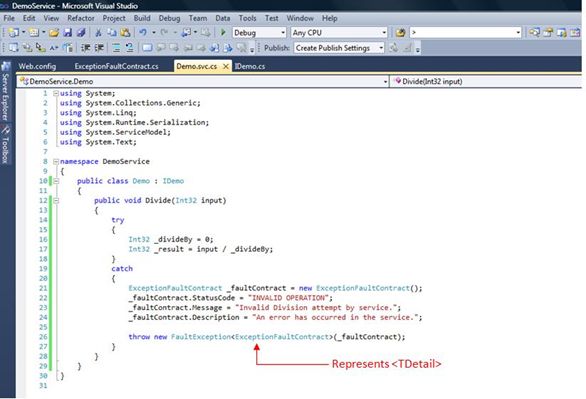Click the catch keyword on line 19
Screen dimensions: 586x399
(122, 269)
